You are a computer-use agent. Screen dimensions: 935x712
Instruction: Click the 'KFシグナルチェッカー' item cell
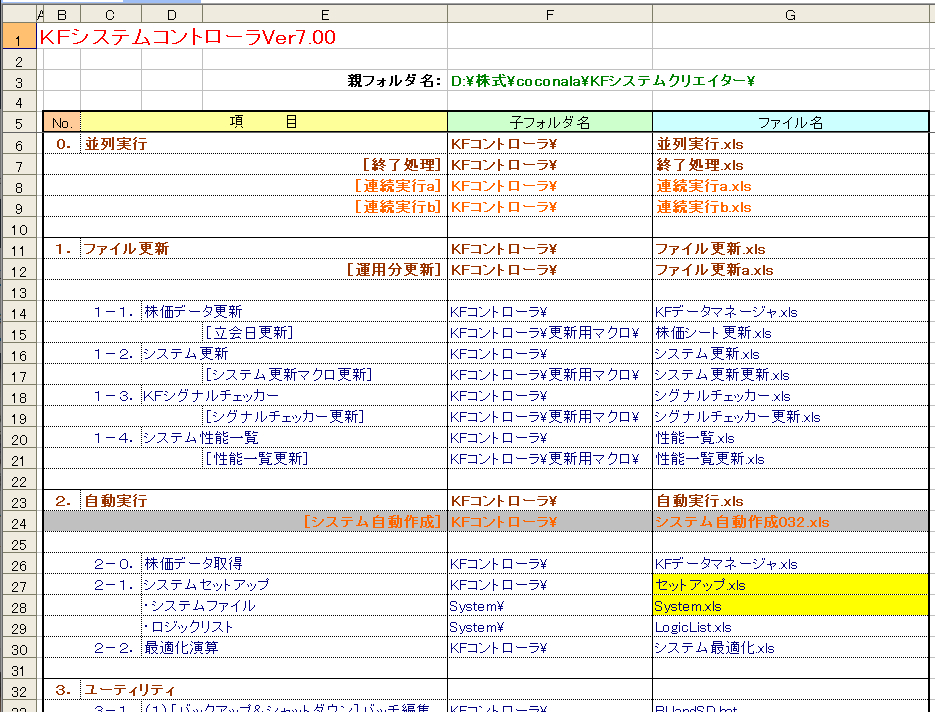[210, 395]
